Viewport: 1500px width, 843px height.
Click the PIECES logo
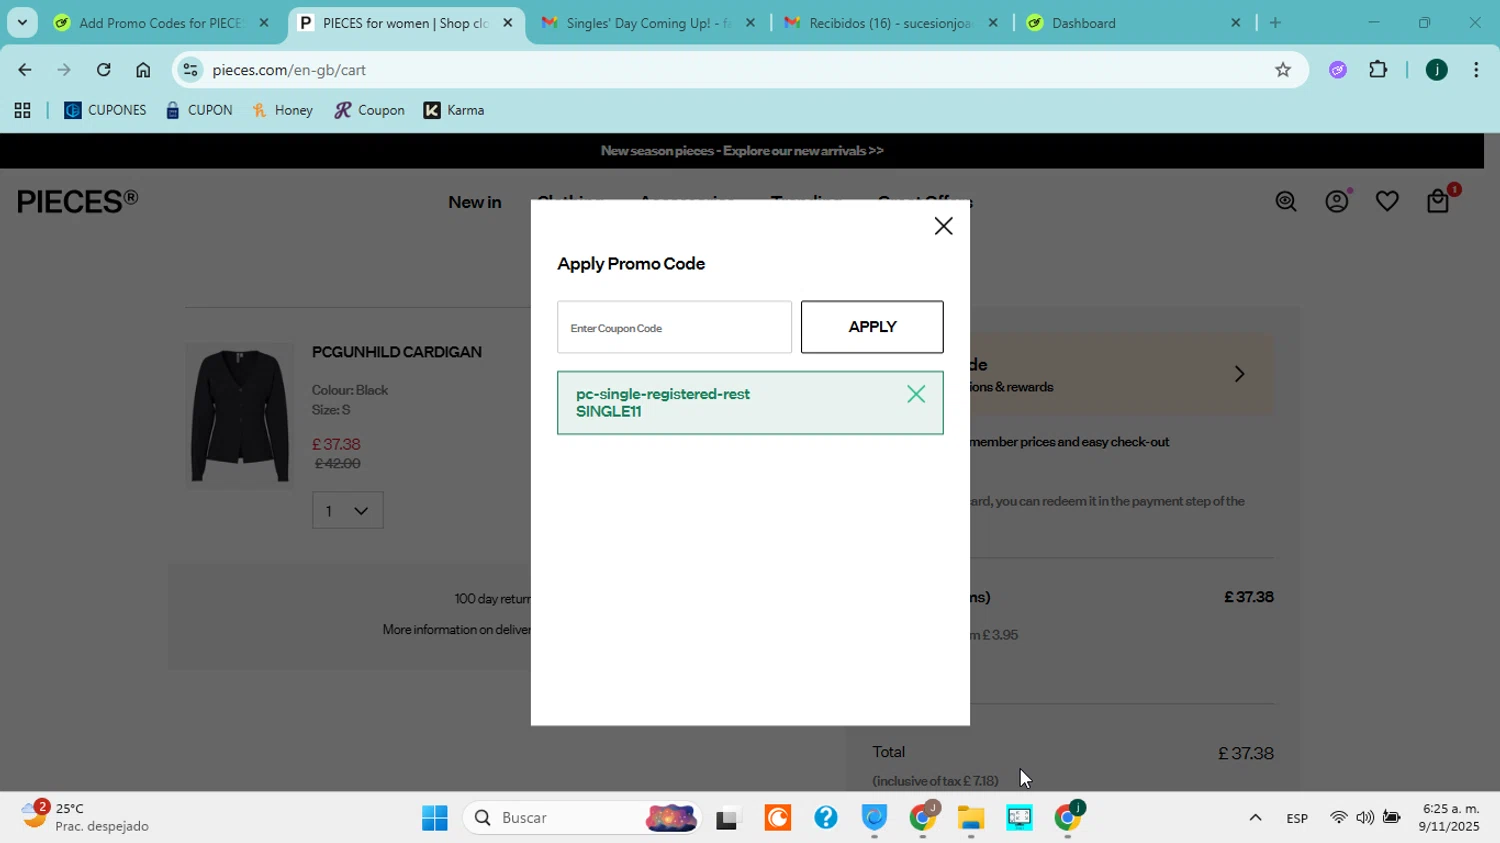[x=78, y=201]
